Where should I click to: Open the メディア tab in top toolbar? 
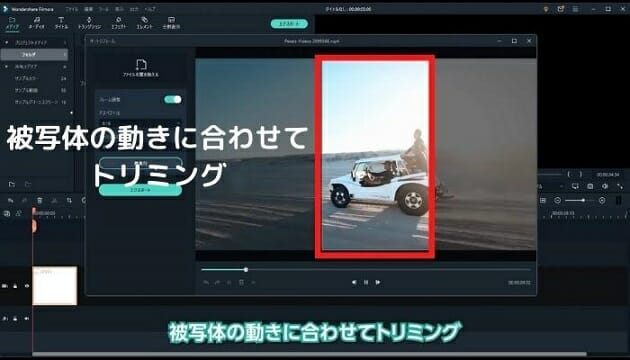coord(12,23)
